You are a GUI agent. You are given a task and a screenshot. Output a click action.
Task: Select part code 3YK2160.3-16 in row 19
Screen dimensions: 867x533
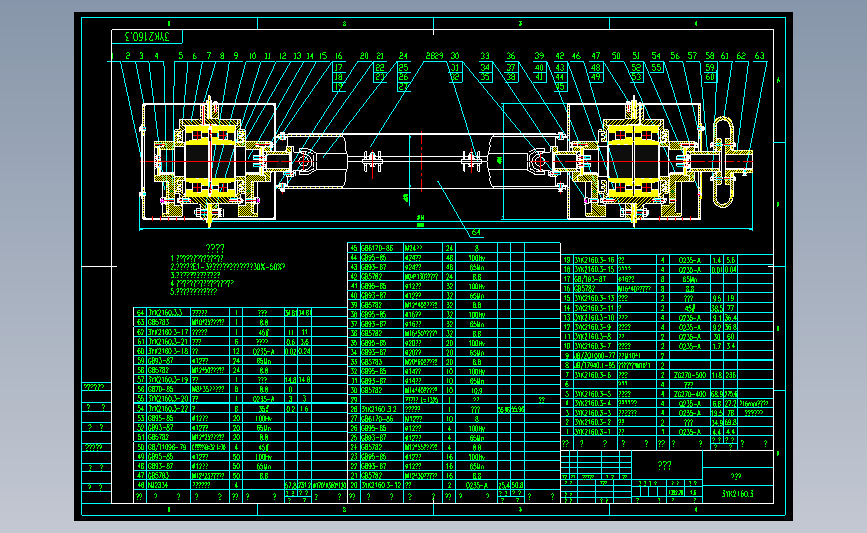[x=594, y=260]
